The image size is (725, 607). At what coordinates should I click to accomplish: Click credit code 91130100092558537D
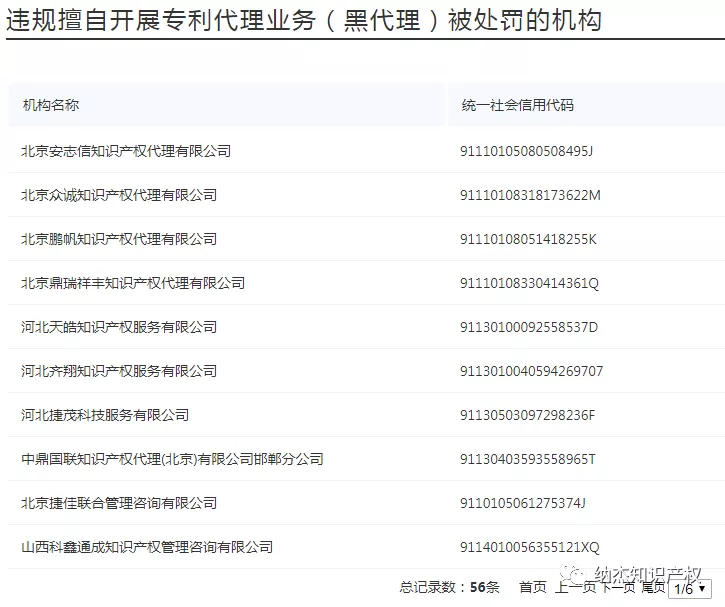tap(528, 327)
